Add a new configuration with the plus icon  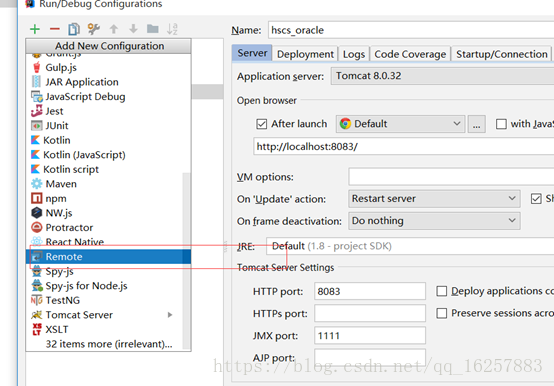(x=35, y=29)
